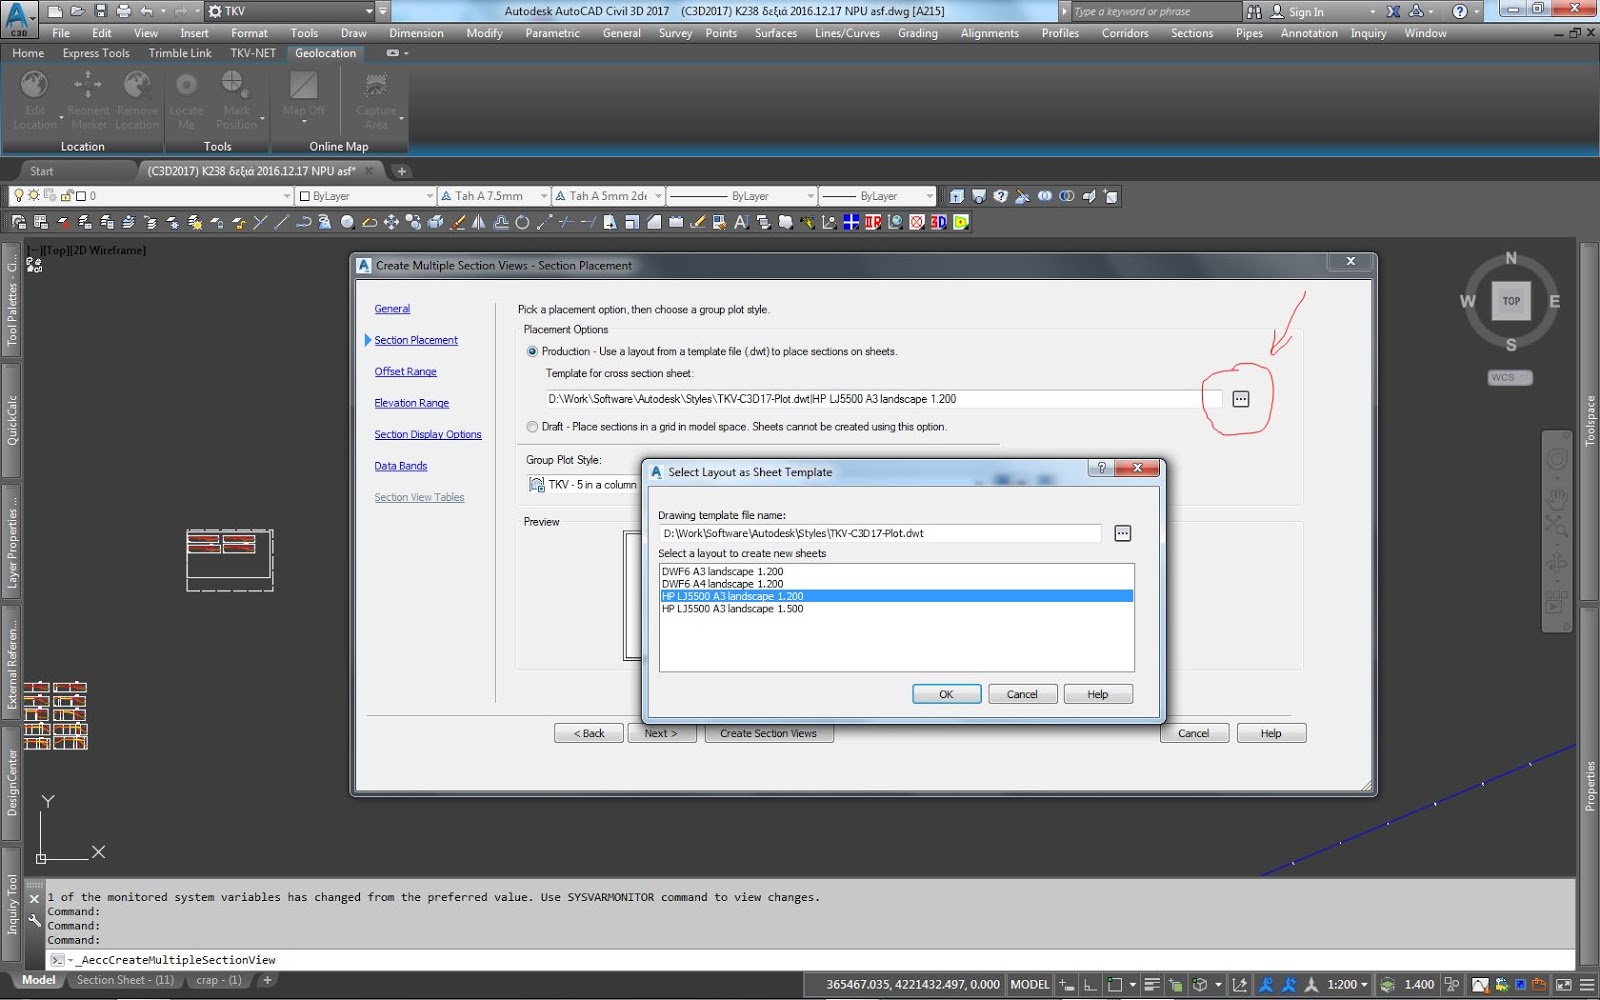Toggle layer 0 freeze sun icon
The width and height of the screenshot is (1600, 1000).
pos(34,196)
